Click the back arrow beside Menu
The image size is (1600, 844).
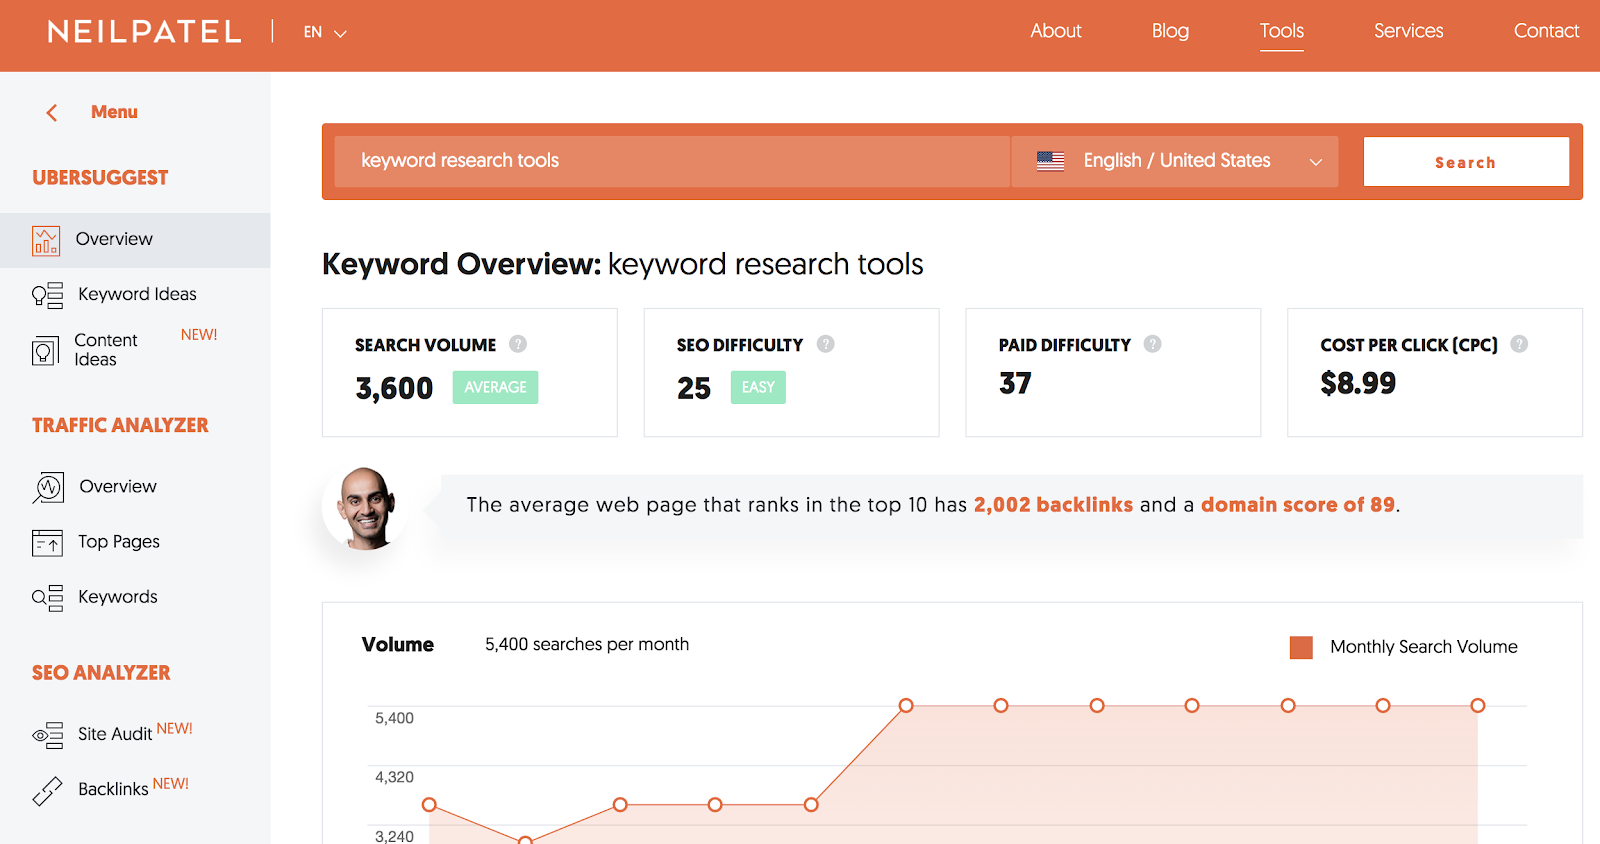pyautogui.click(x=52, y=113)
